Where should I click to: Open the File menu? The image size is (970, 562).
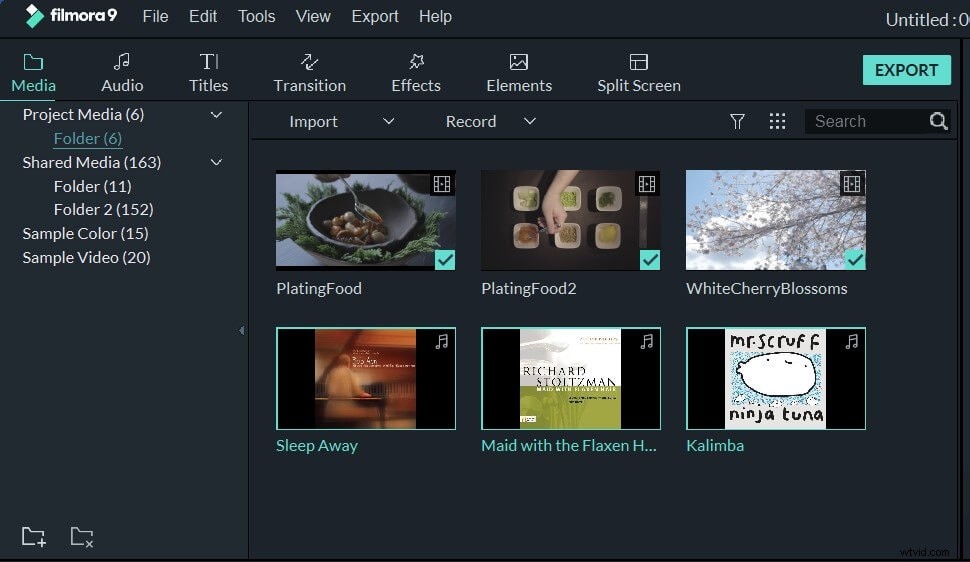click(155, 16)
